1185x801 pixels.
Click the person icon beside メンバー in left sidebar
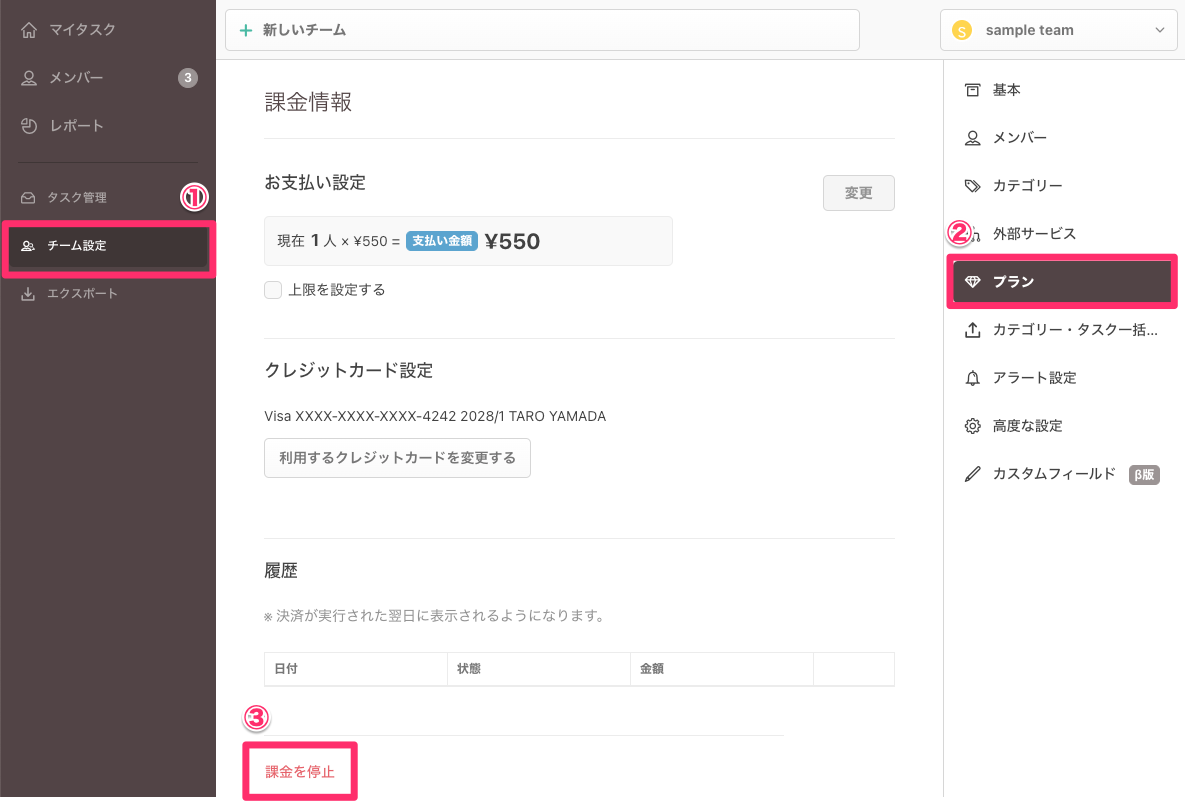(x=29, y=78)
